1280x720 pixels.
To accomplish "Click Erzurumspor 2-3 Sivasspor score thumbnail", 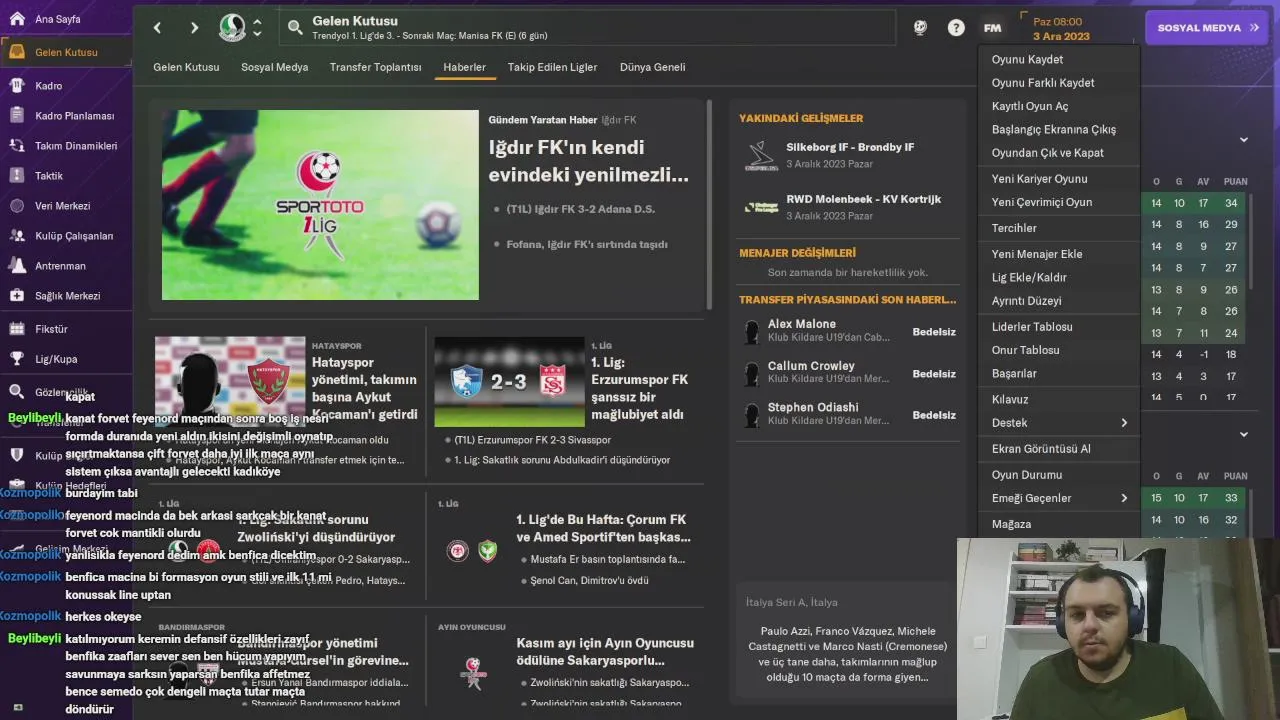I will click(x=509, y=381).
